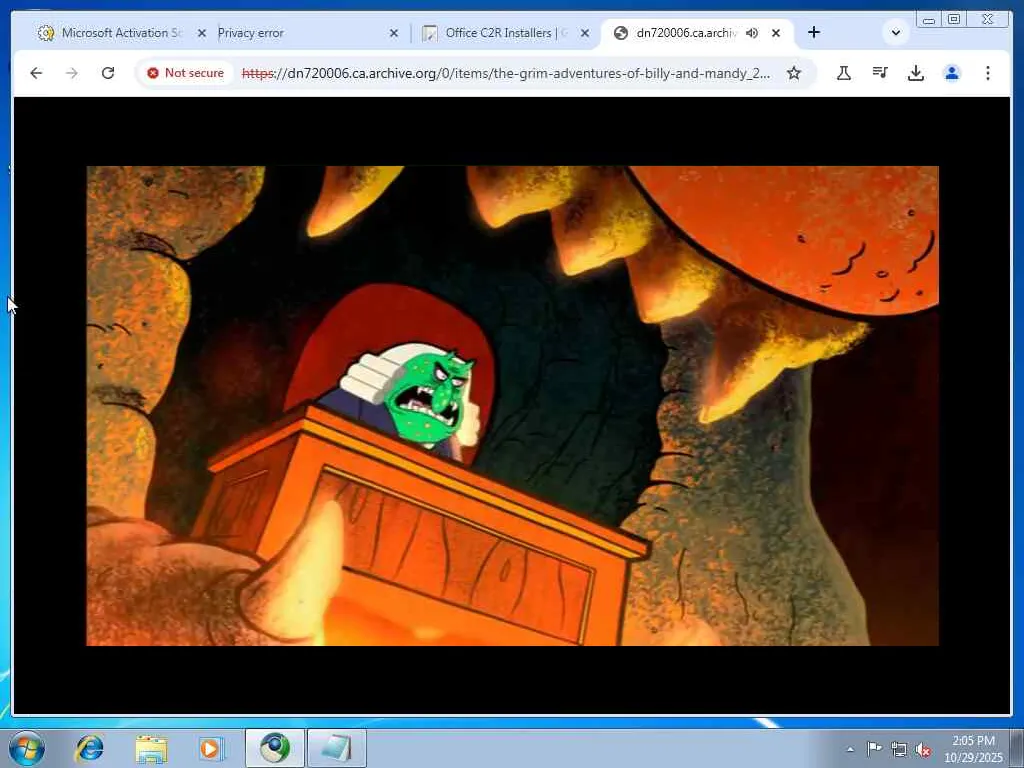This screenshot has height=768, width=1024.
Task: Open Windows Media Player from taskbar
Action: pos(211,748)
